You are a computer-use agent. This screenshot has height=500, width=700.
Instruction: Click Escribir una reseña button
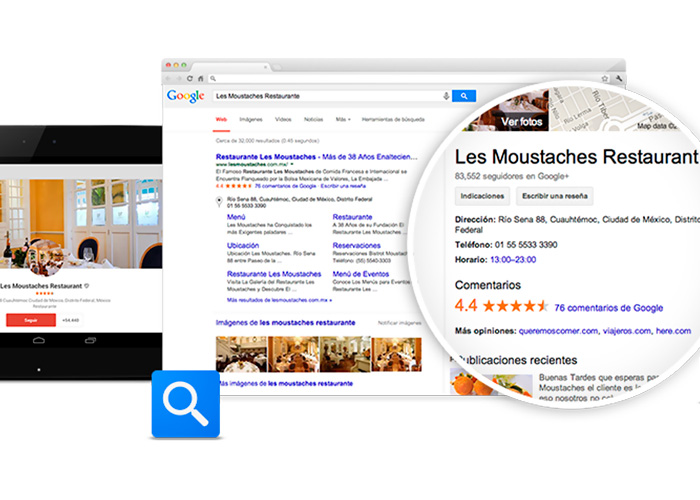pos(554,196)
